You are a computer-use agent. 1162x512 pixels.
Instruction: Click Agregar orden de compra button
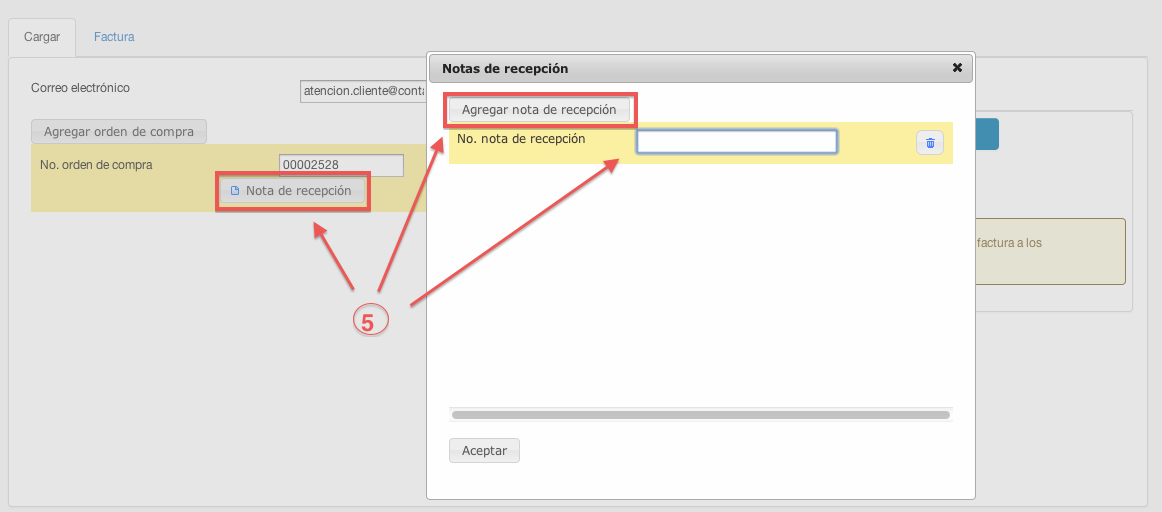[x=119, y=131]
